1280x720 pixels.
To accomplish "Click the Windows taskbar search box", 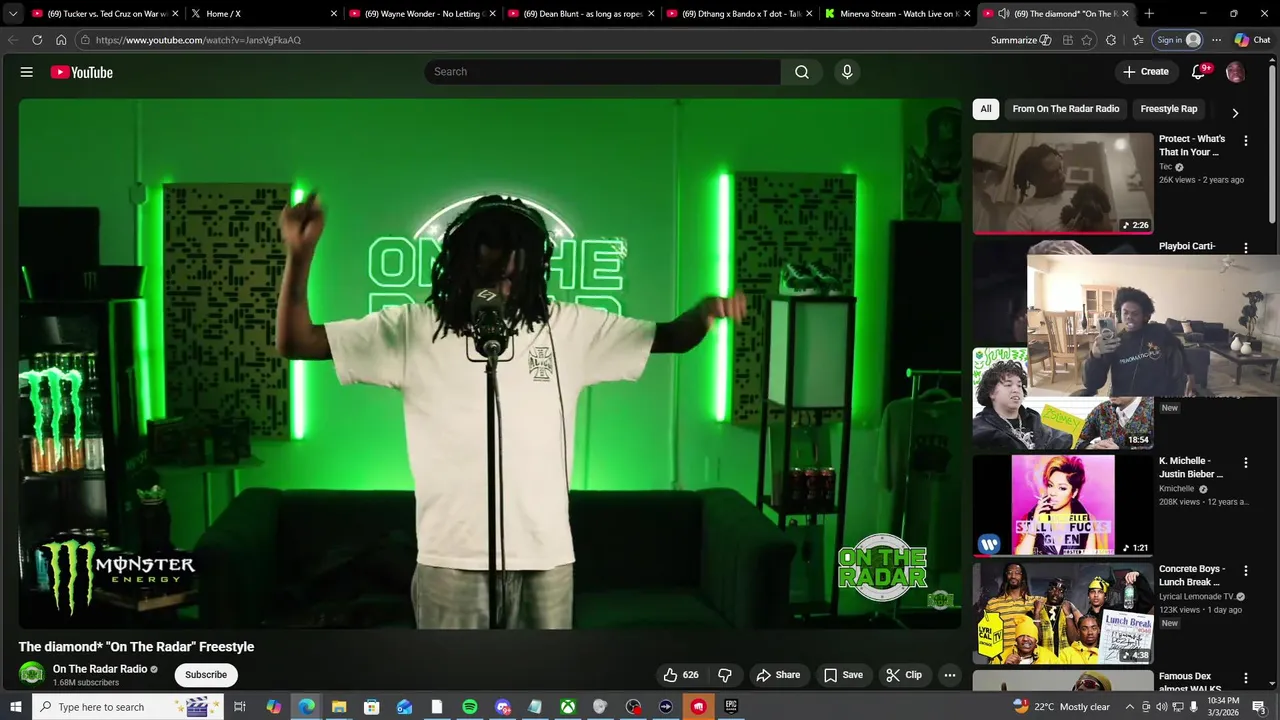I will pyautogui.click(x=128, y=707).
